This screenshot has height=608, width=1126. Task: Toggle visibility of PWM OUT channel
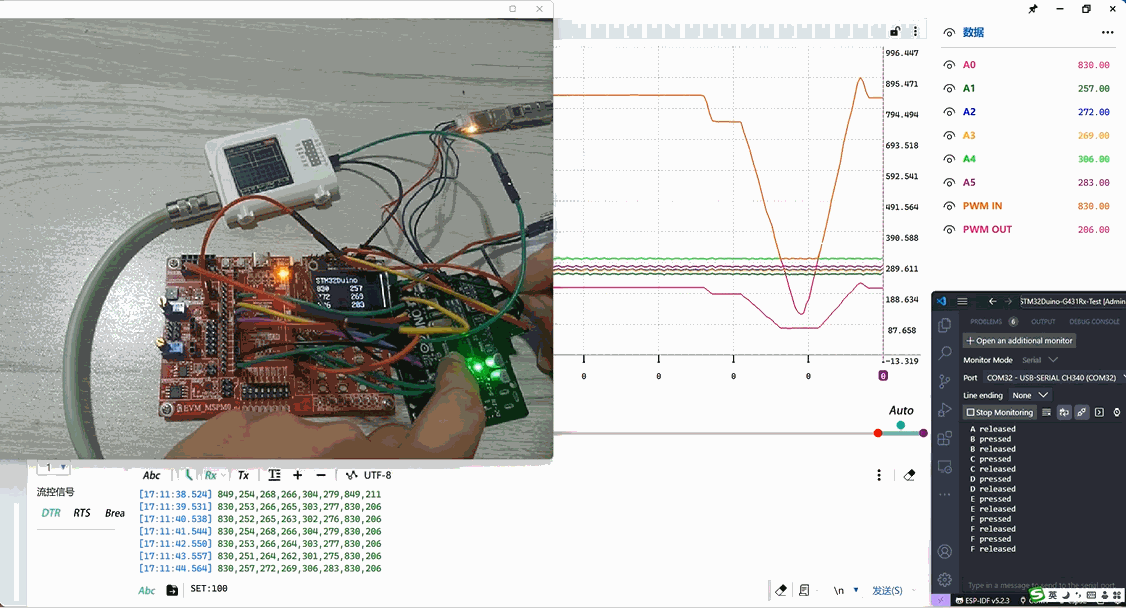[949, 230]
